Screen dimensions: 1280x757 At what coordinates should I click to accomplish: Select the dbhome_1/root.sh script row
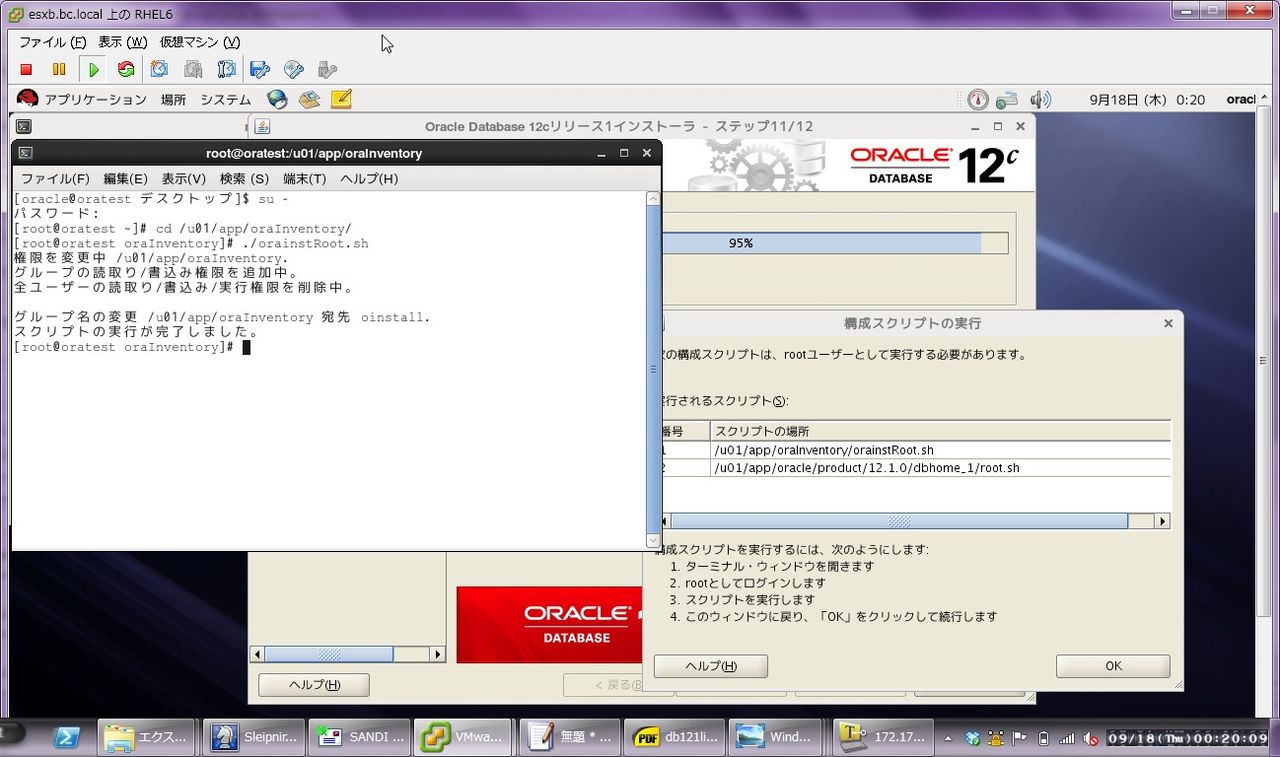tap(914, 468)
